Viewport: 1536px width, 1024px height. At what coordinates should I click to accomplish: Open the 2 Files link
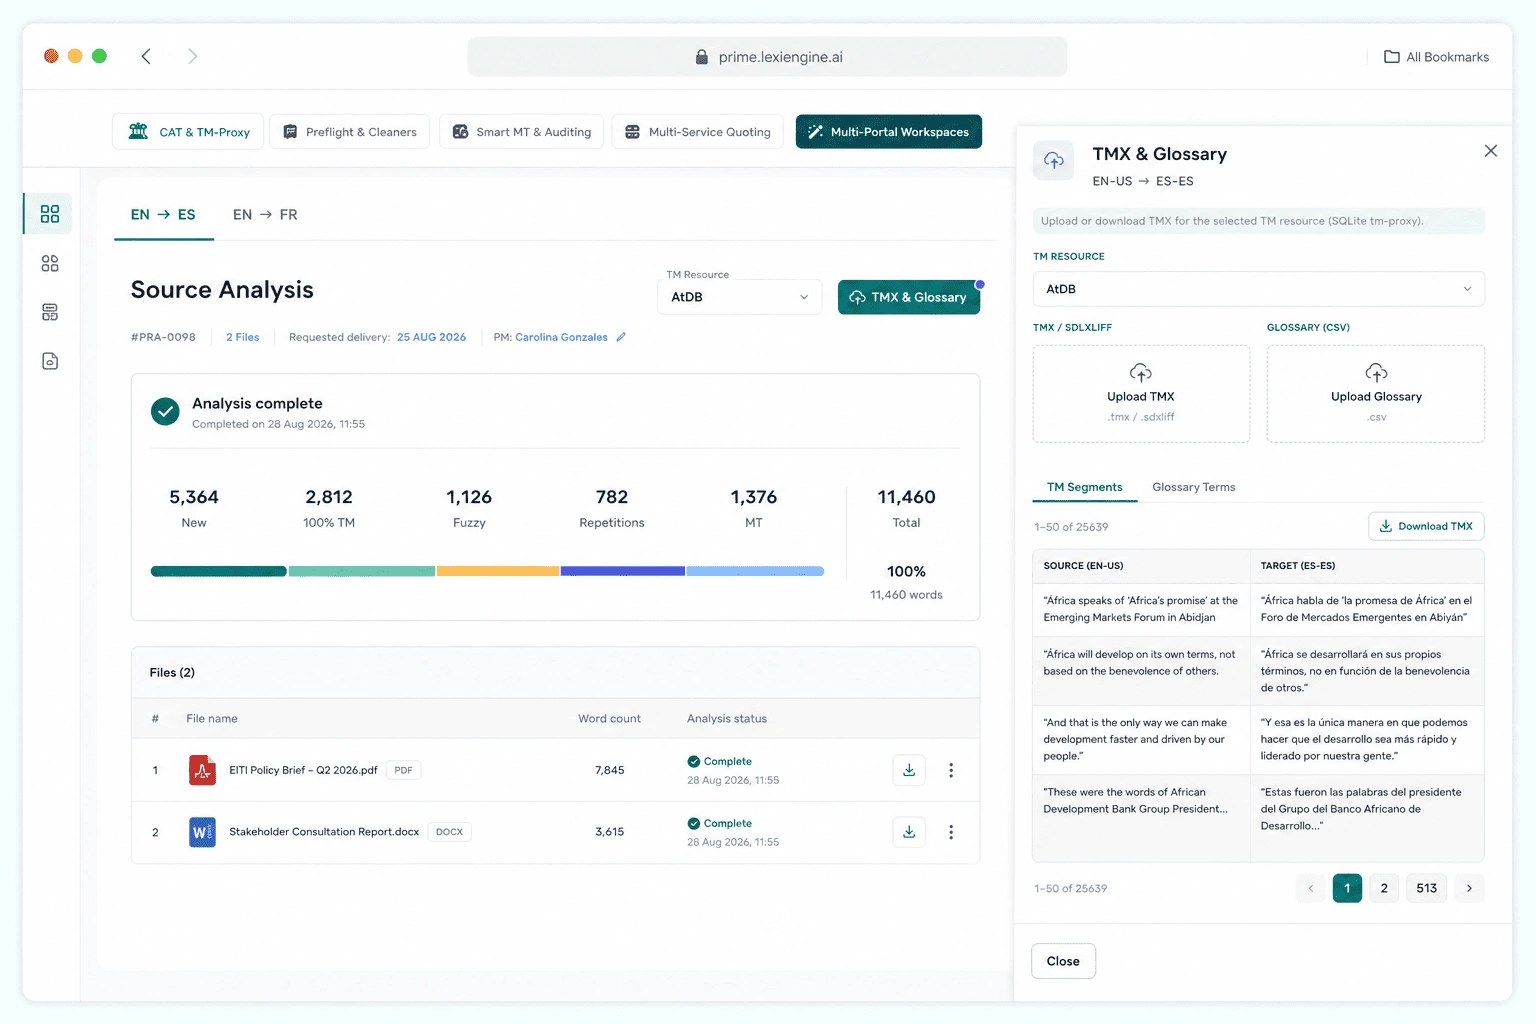coord(242,337)
